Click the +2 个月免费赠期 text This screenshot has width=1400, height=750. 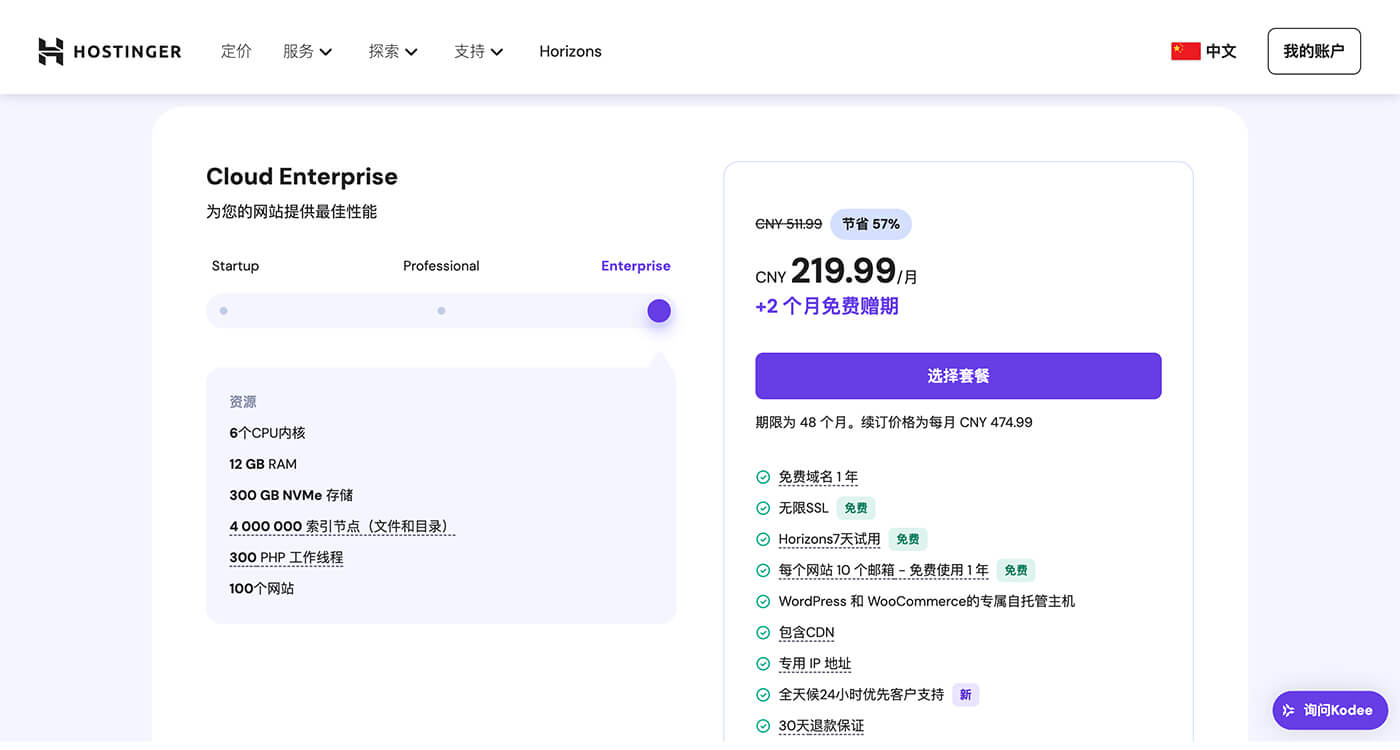click(827, 306)
